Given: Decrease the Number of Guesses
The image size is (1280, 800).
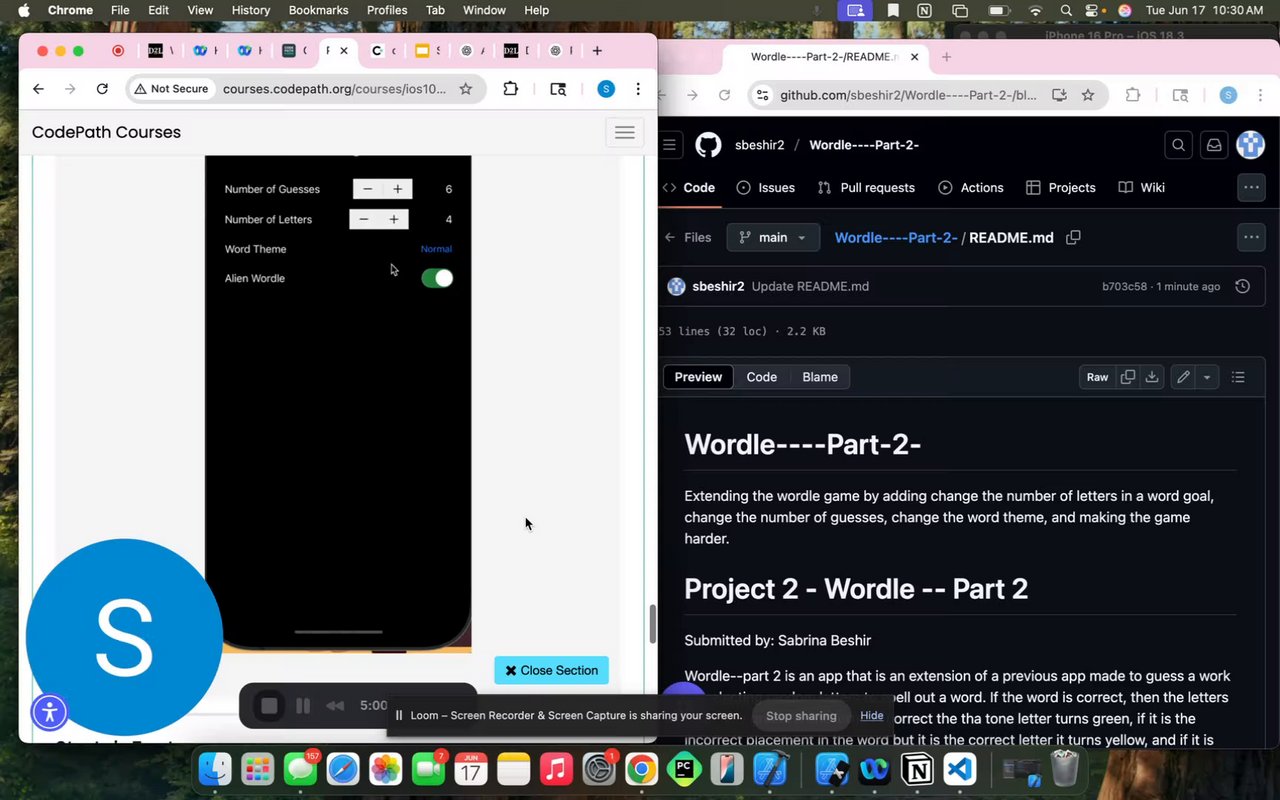Looking at the screenshot, I should (x=368, y=189).
